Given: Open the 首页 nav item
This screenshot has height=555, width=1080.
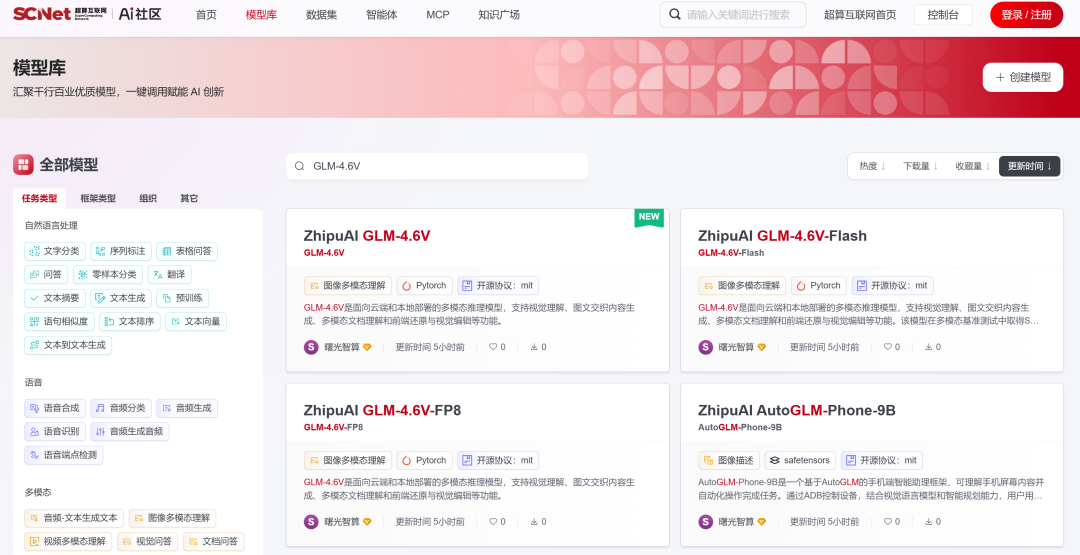Looking at the screenshot, I should point(206,14).
